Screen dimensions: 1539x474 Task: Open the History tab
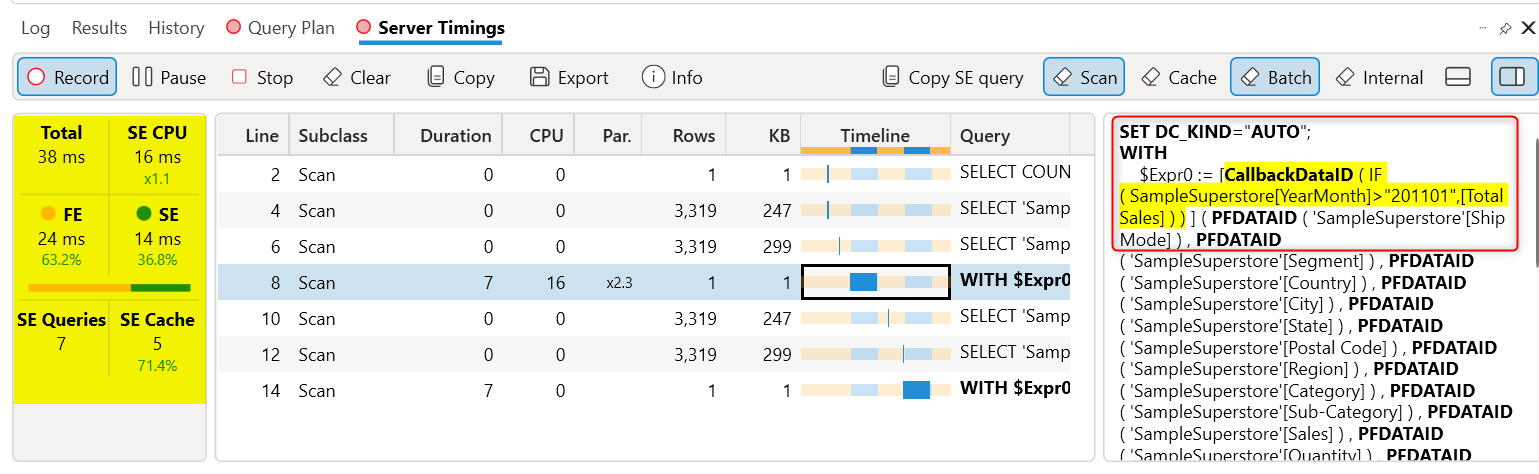click(x=176, y=28)
